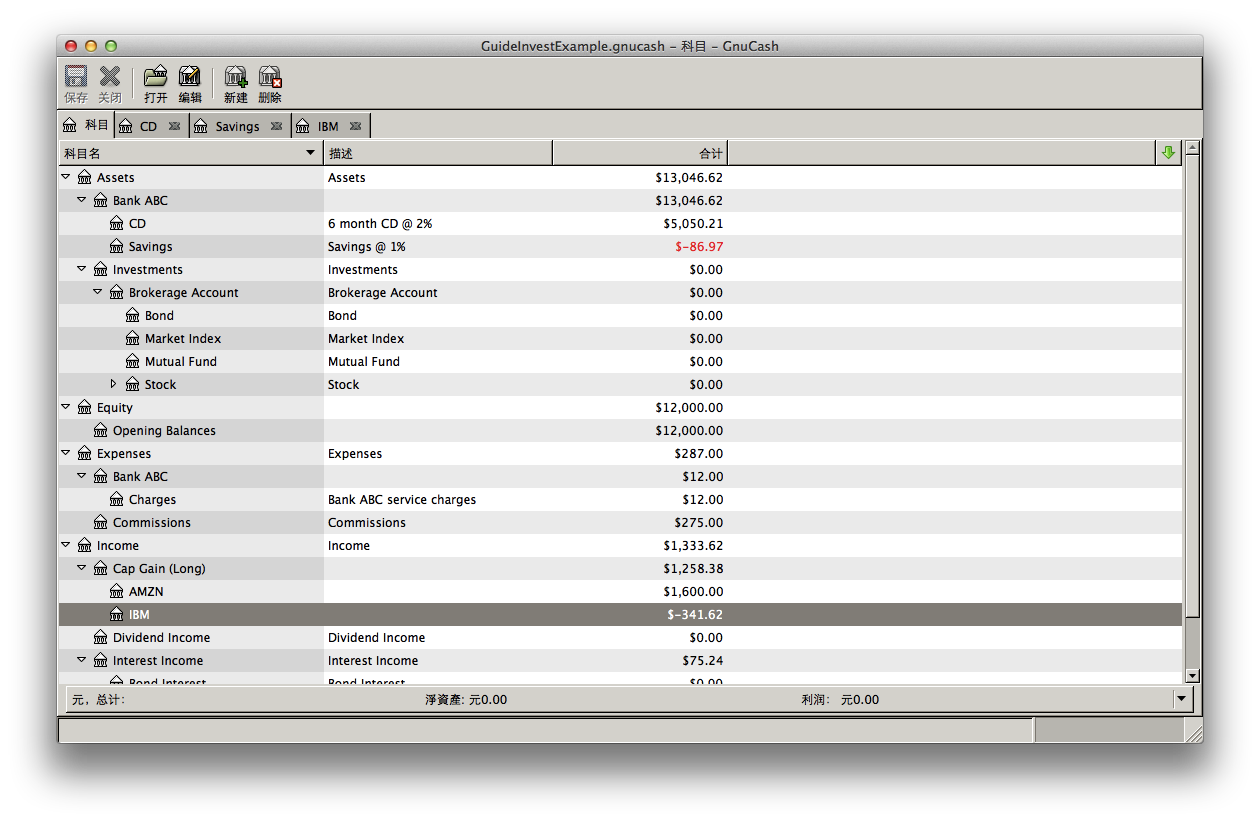This screenshot has width=1260, height=822.
Task: Expand the Stock account row
Action: coord(113,384)
